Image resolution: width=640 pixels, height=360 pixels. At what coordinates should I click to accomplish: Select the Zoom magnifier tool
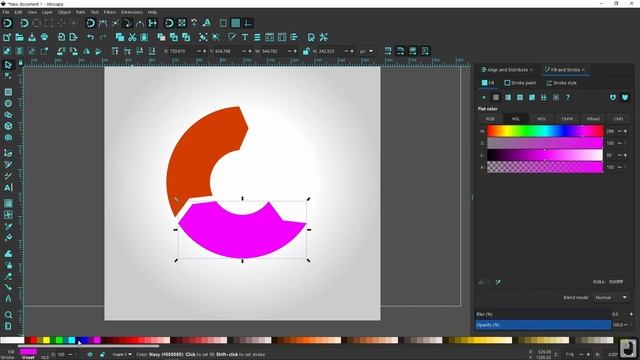tap(8, 315)
